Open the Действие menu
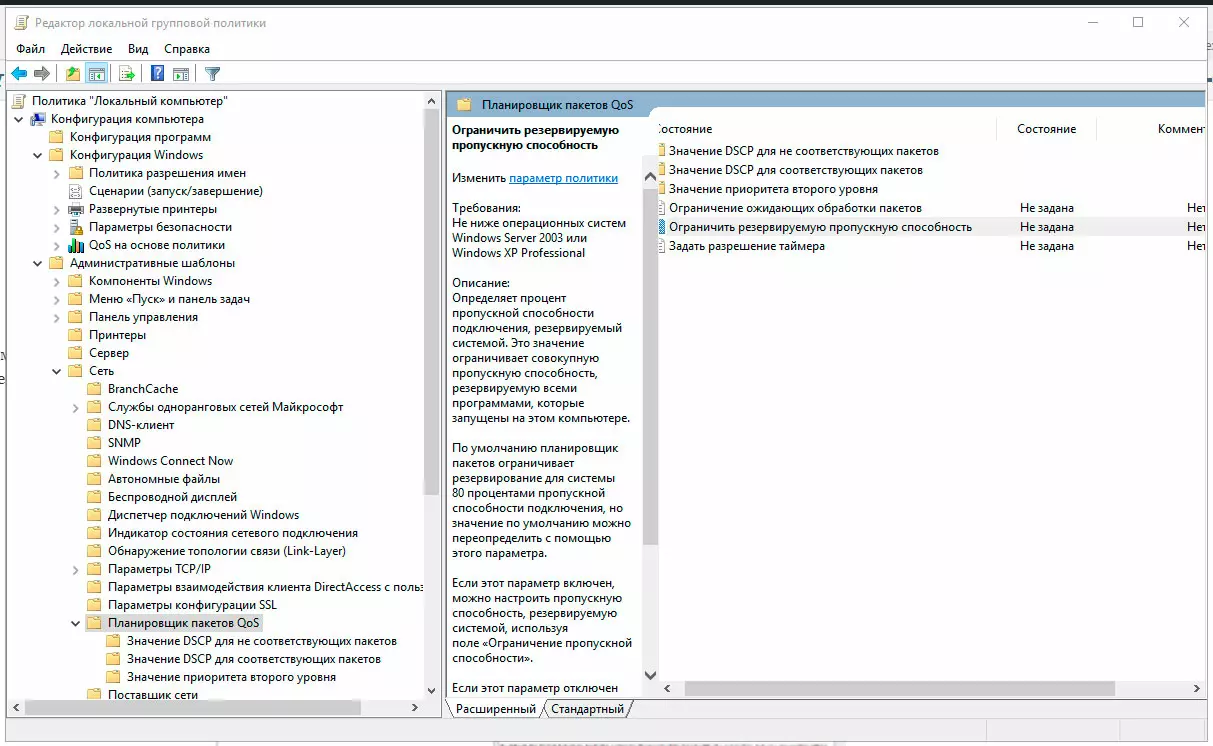 point(86,48)
